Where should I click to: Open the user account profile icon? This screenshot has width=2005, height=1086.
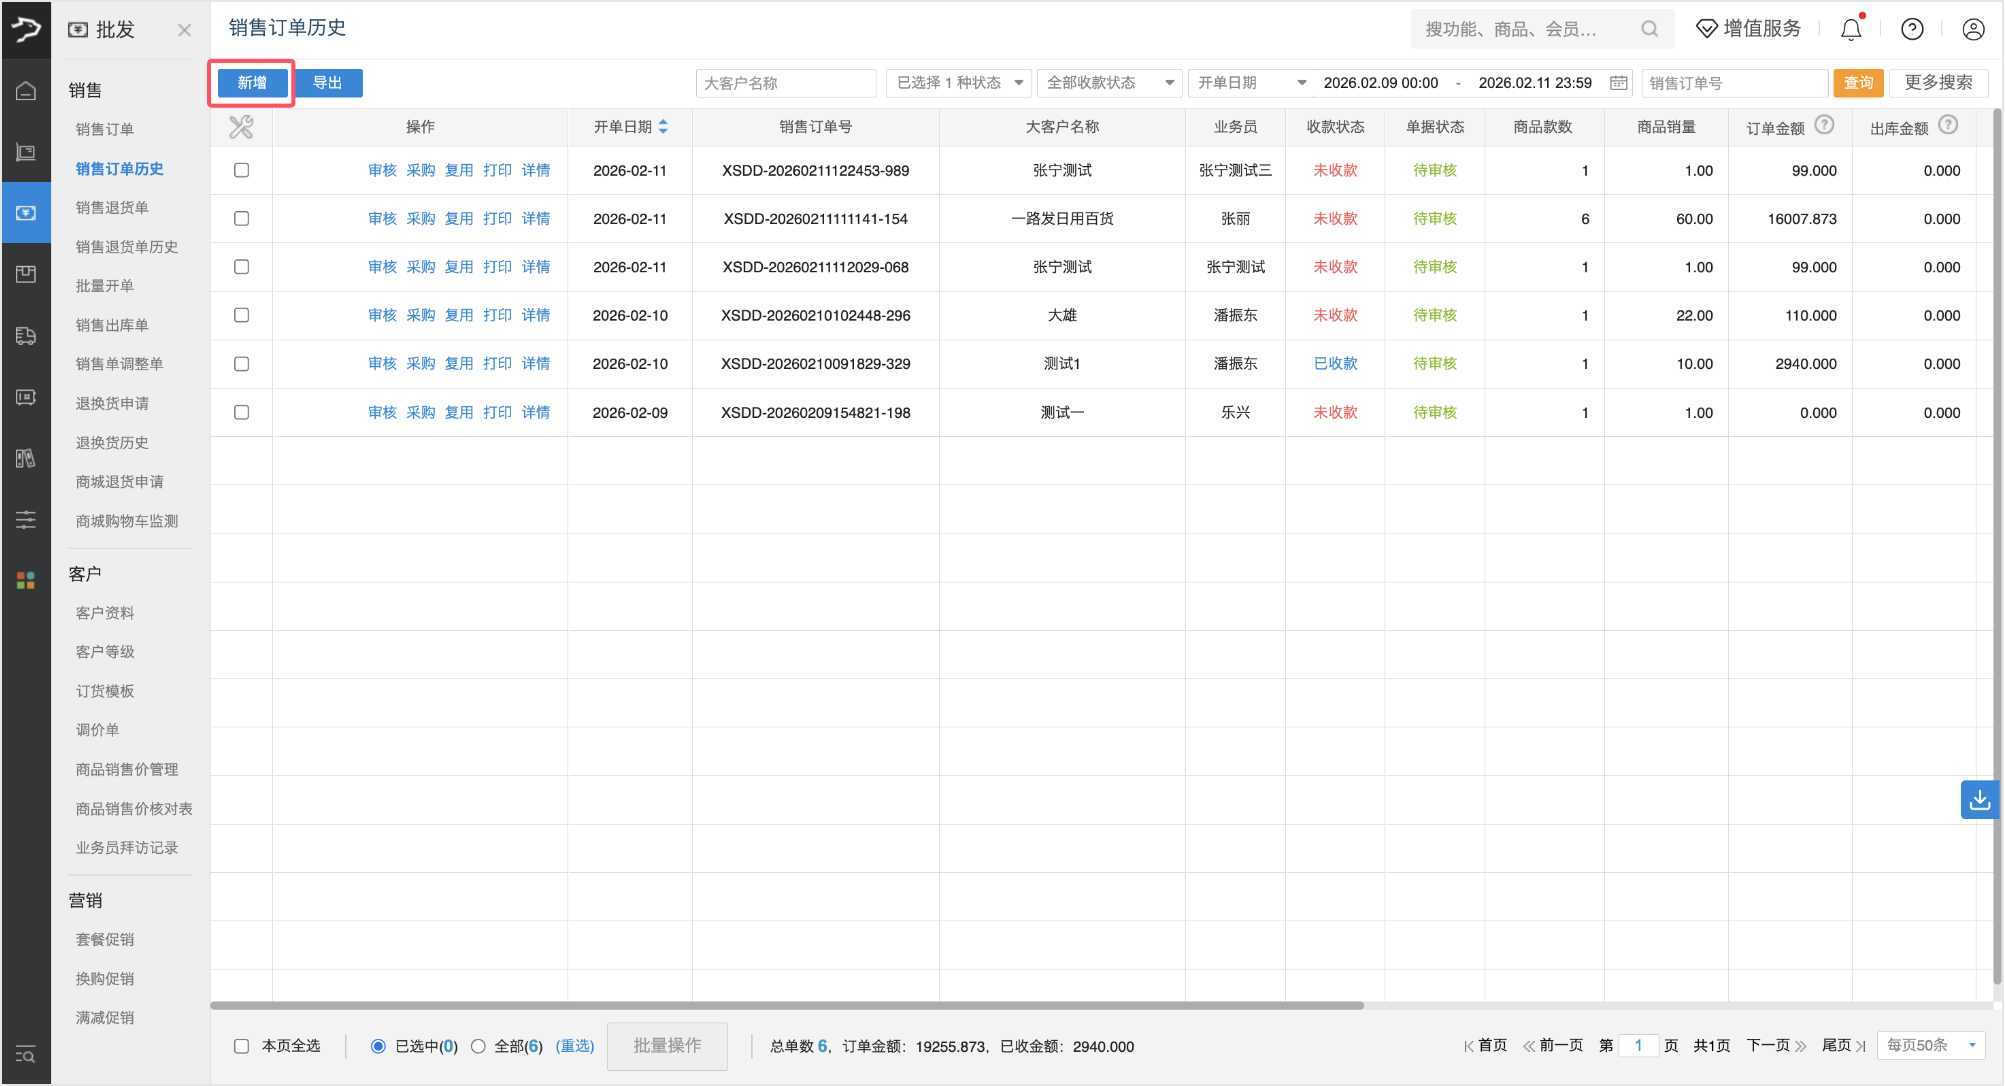click(x=1973, y=29)
